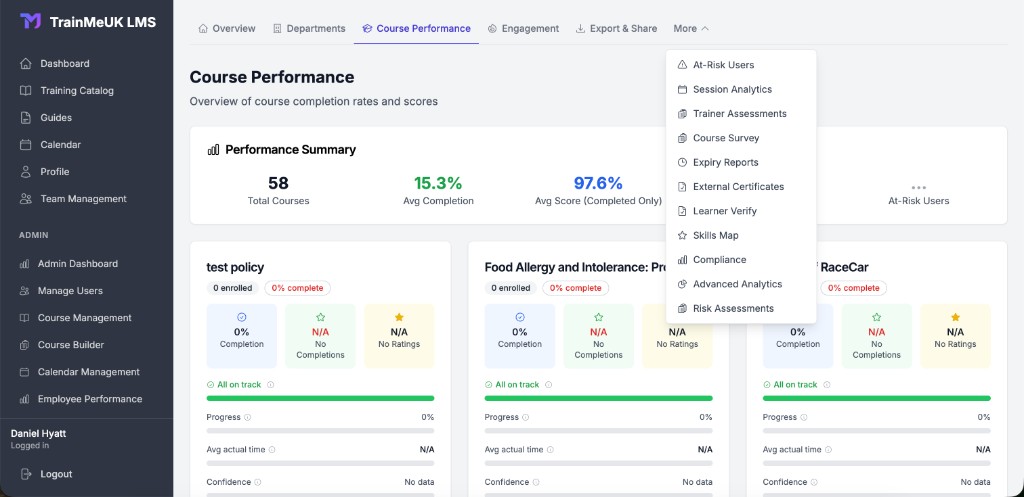Click the TrainMeUK LMS logo icon
The image size is (1024, 497).
(31, 22)
